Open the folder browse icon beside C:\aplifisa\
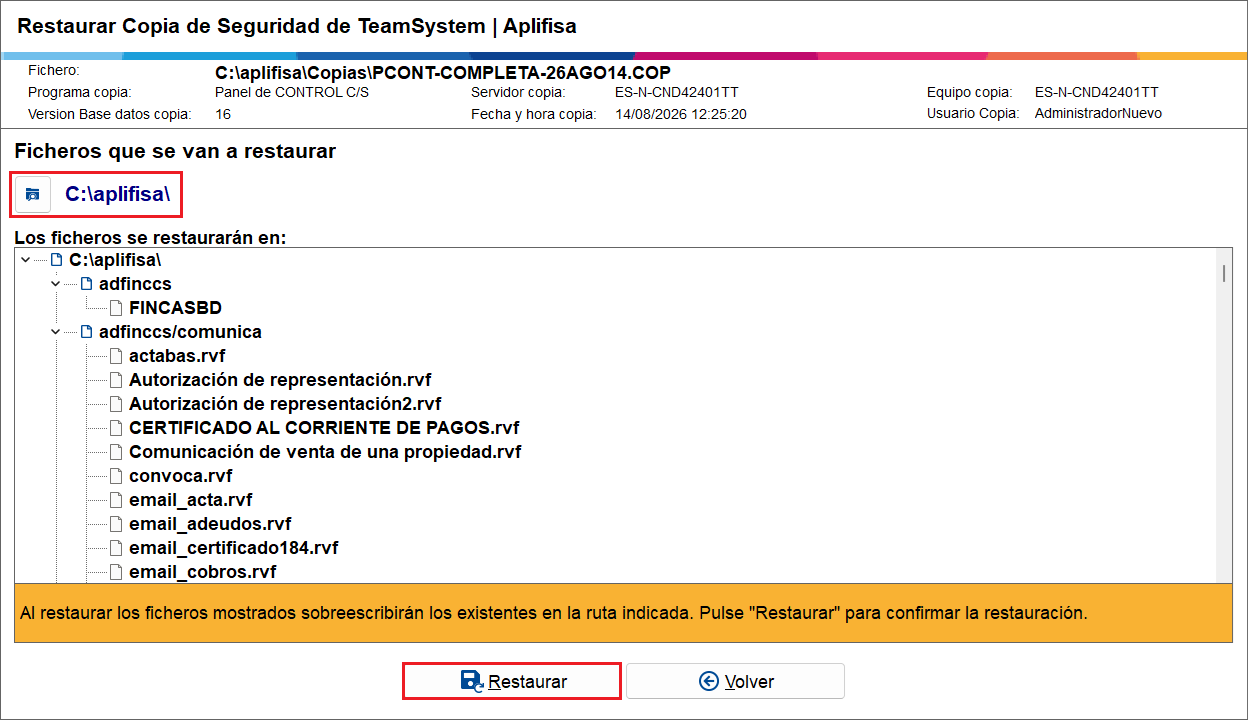The height and width of the screenshot is (720, 1248). (x=32, y=195)
